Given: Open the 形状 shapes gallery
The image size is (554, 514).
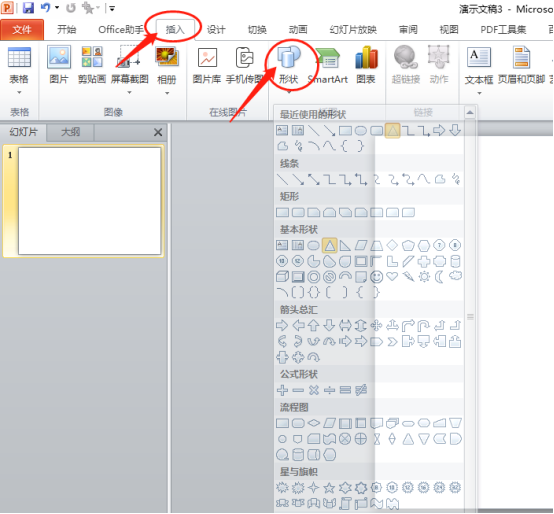Looking at the screenshot, I should (x=289, y=68).
